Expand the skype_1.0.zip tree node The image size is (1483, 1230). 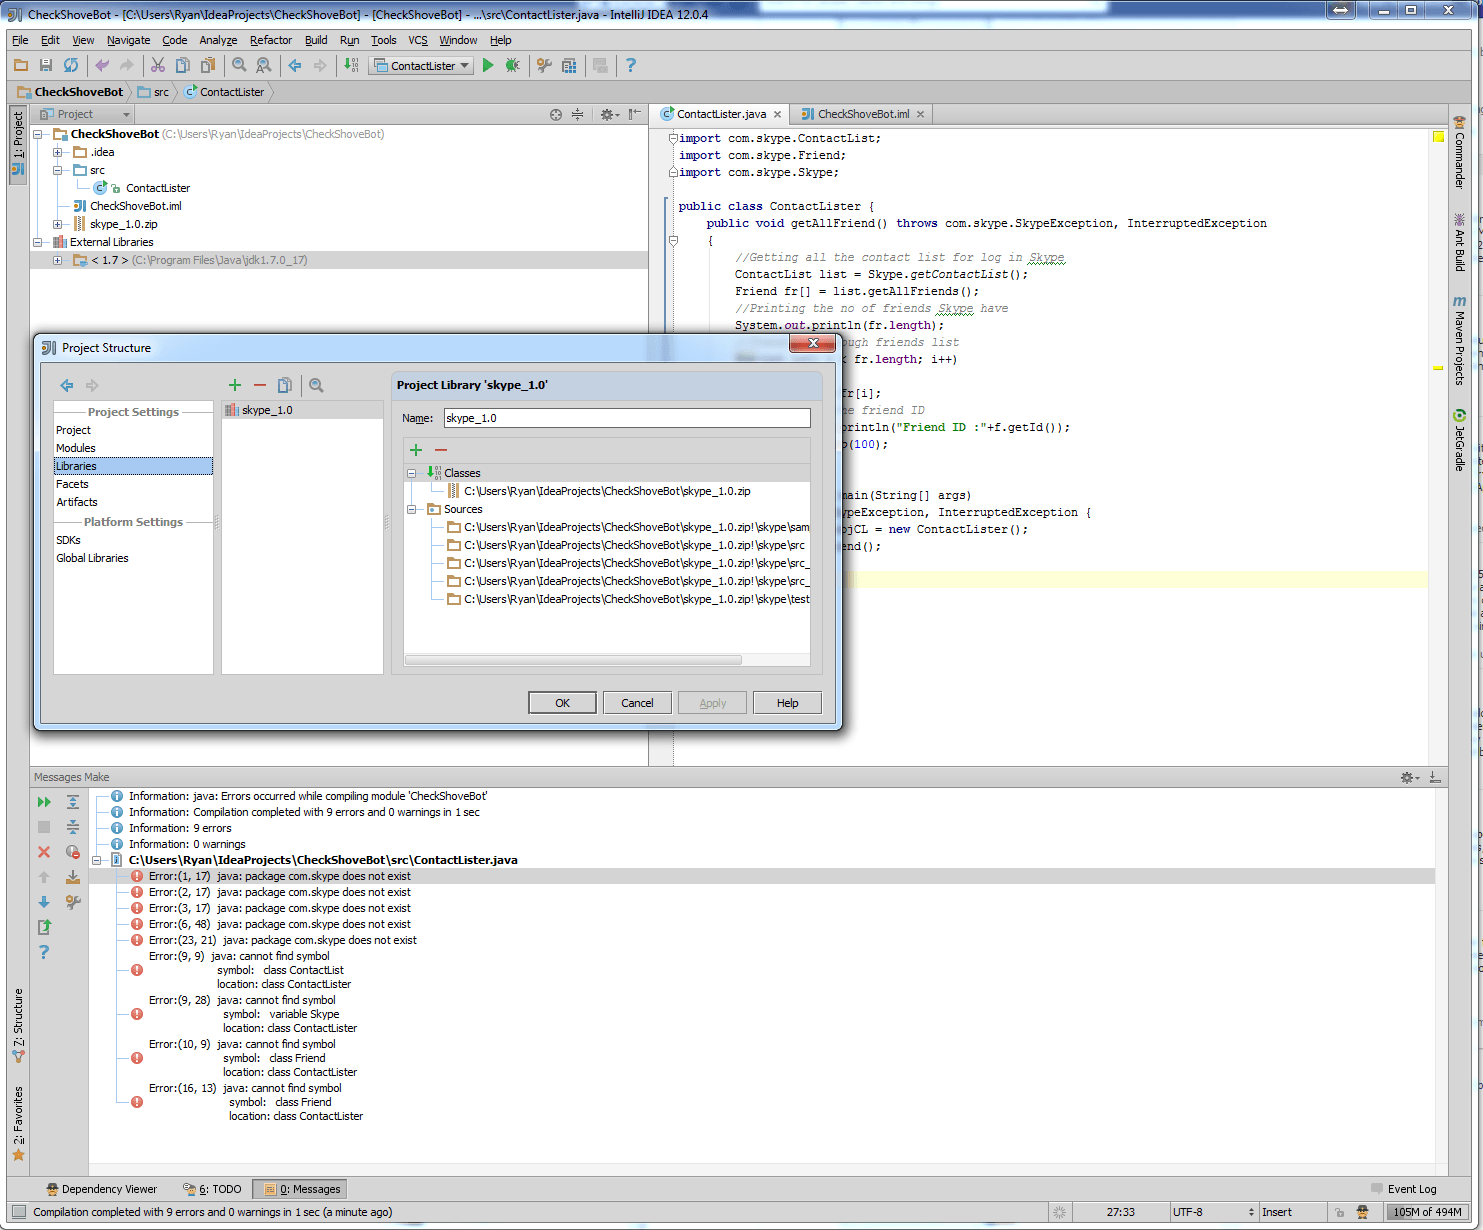click(x=57, y=224)
